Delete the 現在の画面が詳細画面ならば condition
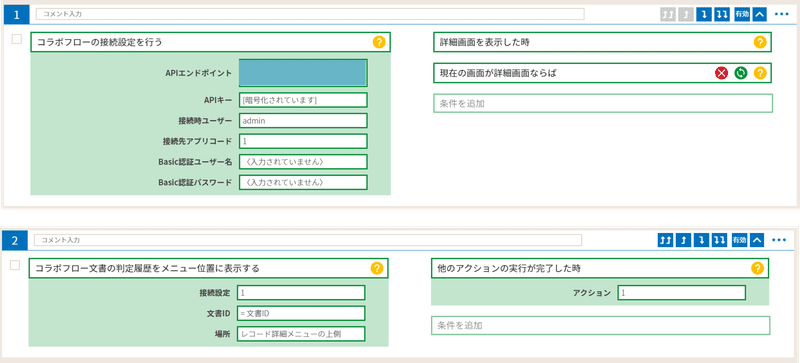This screenshot has height=363, width=800. 721,73
